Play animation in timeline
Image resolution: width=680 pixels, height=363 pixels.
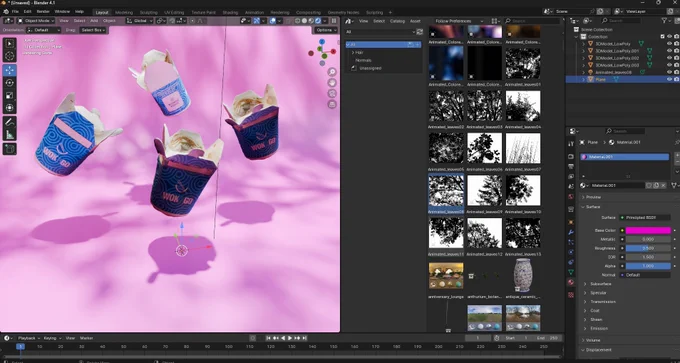click(290, 338)
